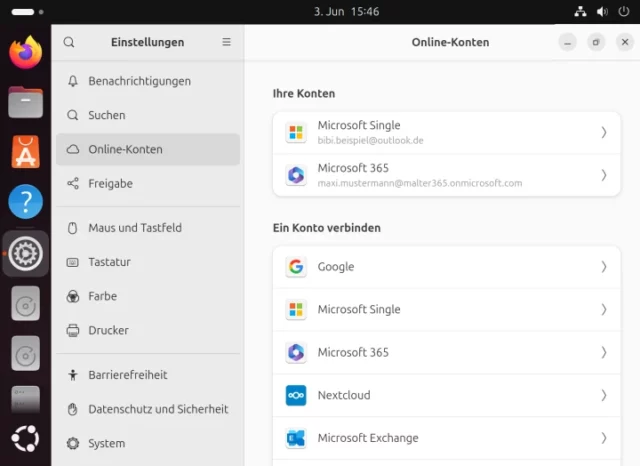640x466 pixels.
Task: Open network status icon in top bar
Action: (x=580, y=11)
